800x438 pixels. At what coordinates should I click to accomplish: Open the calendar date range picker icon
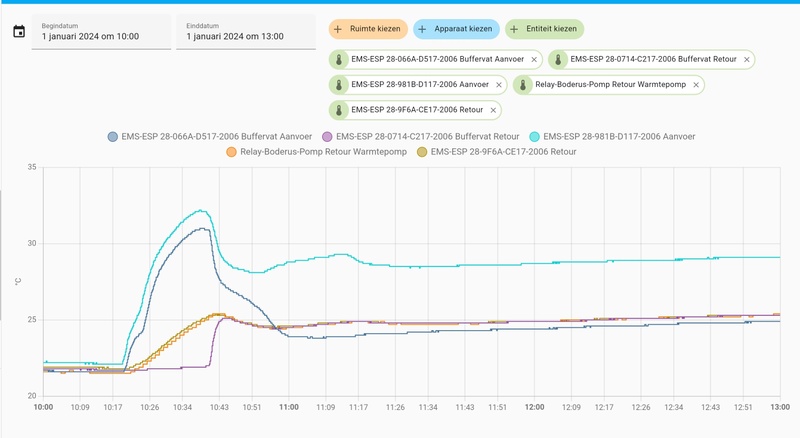coord(19,32)
